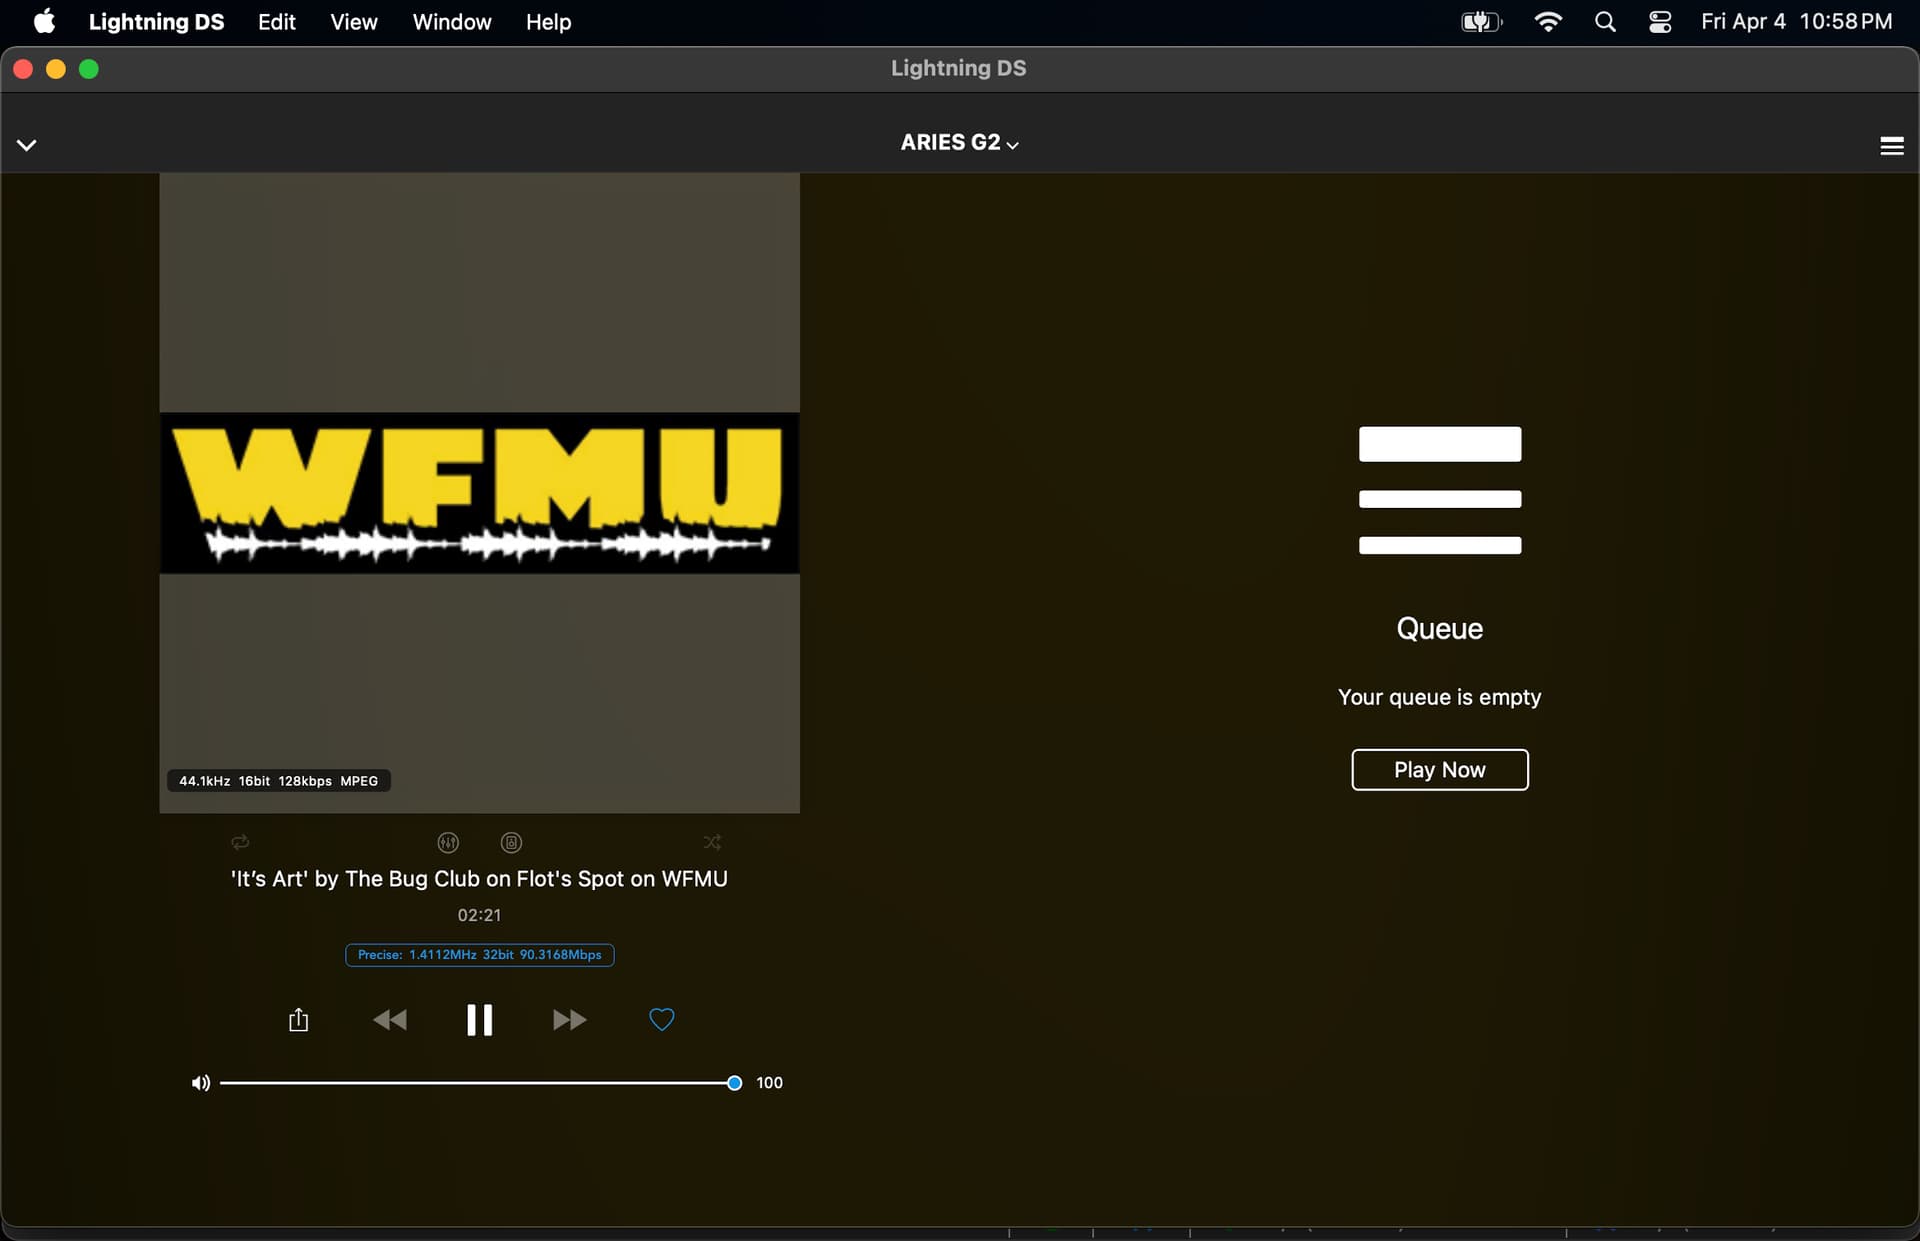The width and height of the screenshot is (1920, 1241).
Task: Click the volume slider handle
Action: click(735, 1083)
